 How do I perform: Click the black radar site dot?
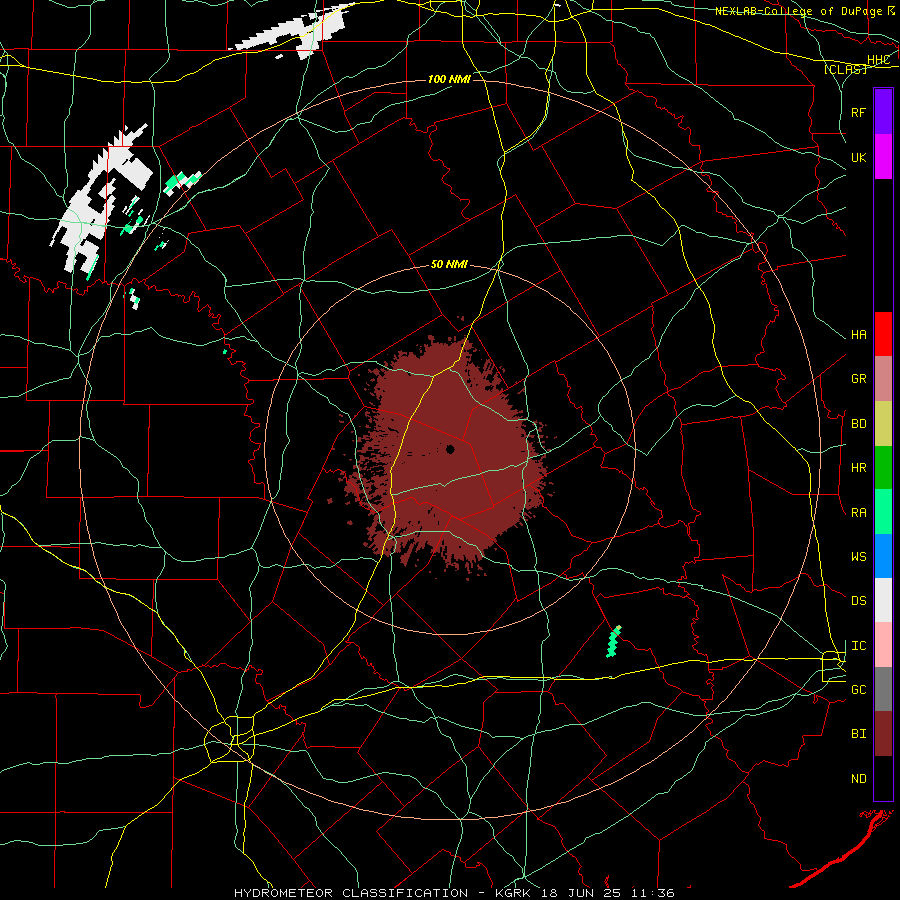point(450,449)
